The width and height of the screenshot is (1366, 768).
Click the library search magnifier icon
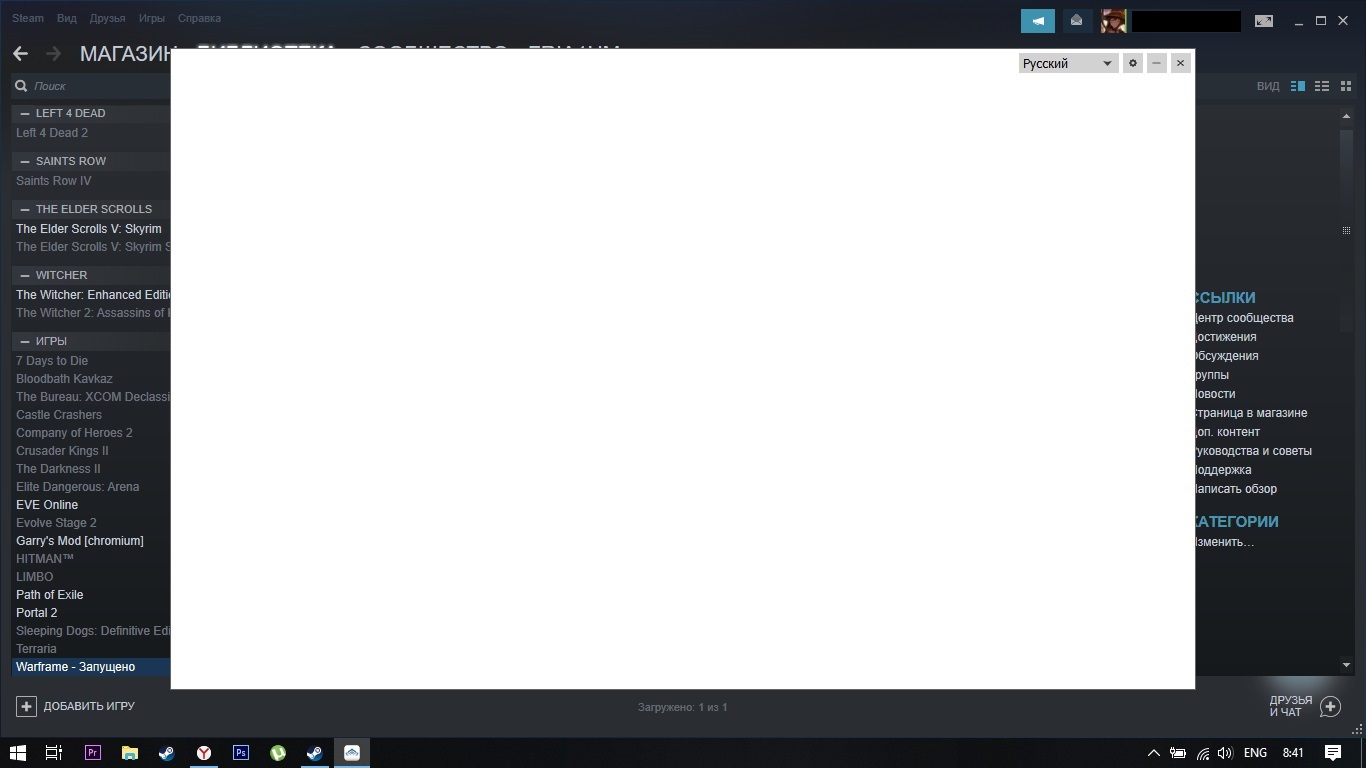(21, 86)
